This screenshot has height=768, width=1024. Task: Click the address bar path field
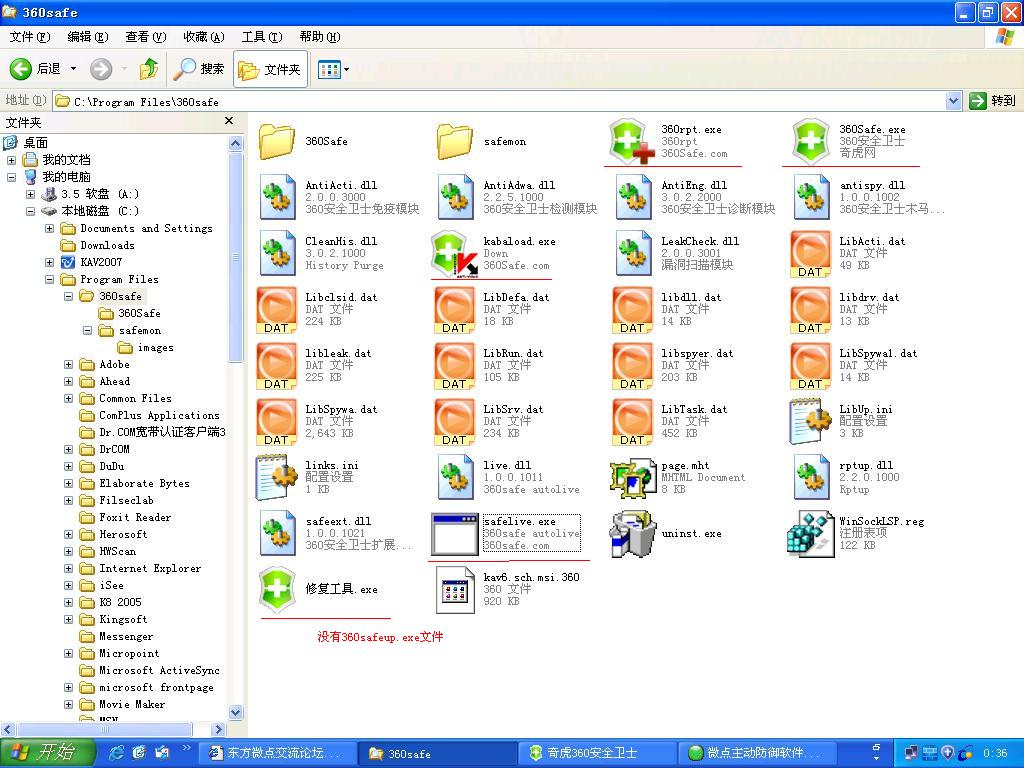[x=500, y=101]
